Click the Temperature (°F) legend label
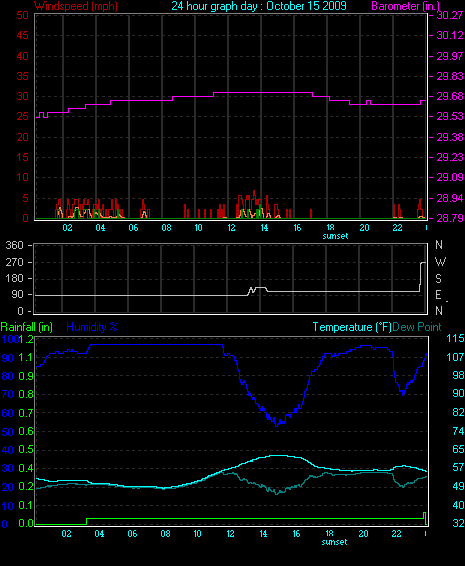 click(352, 327)
